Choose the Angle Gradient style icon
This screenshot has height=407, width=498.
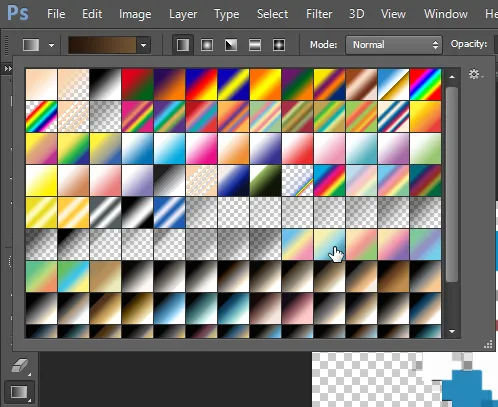pyautogui.click(x=231, y=45)
